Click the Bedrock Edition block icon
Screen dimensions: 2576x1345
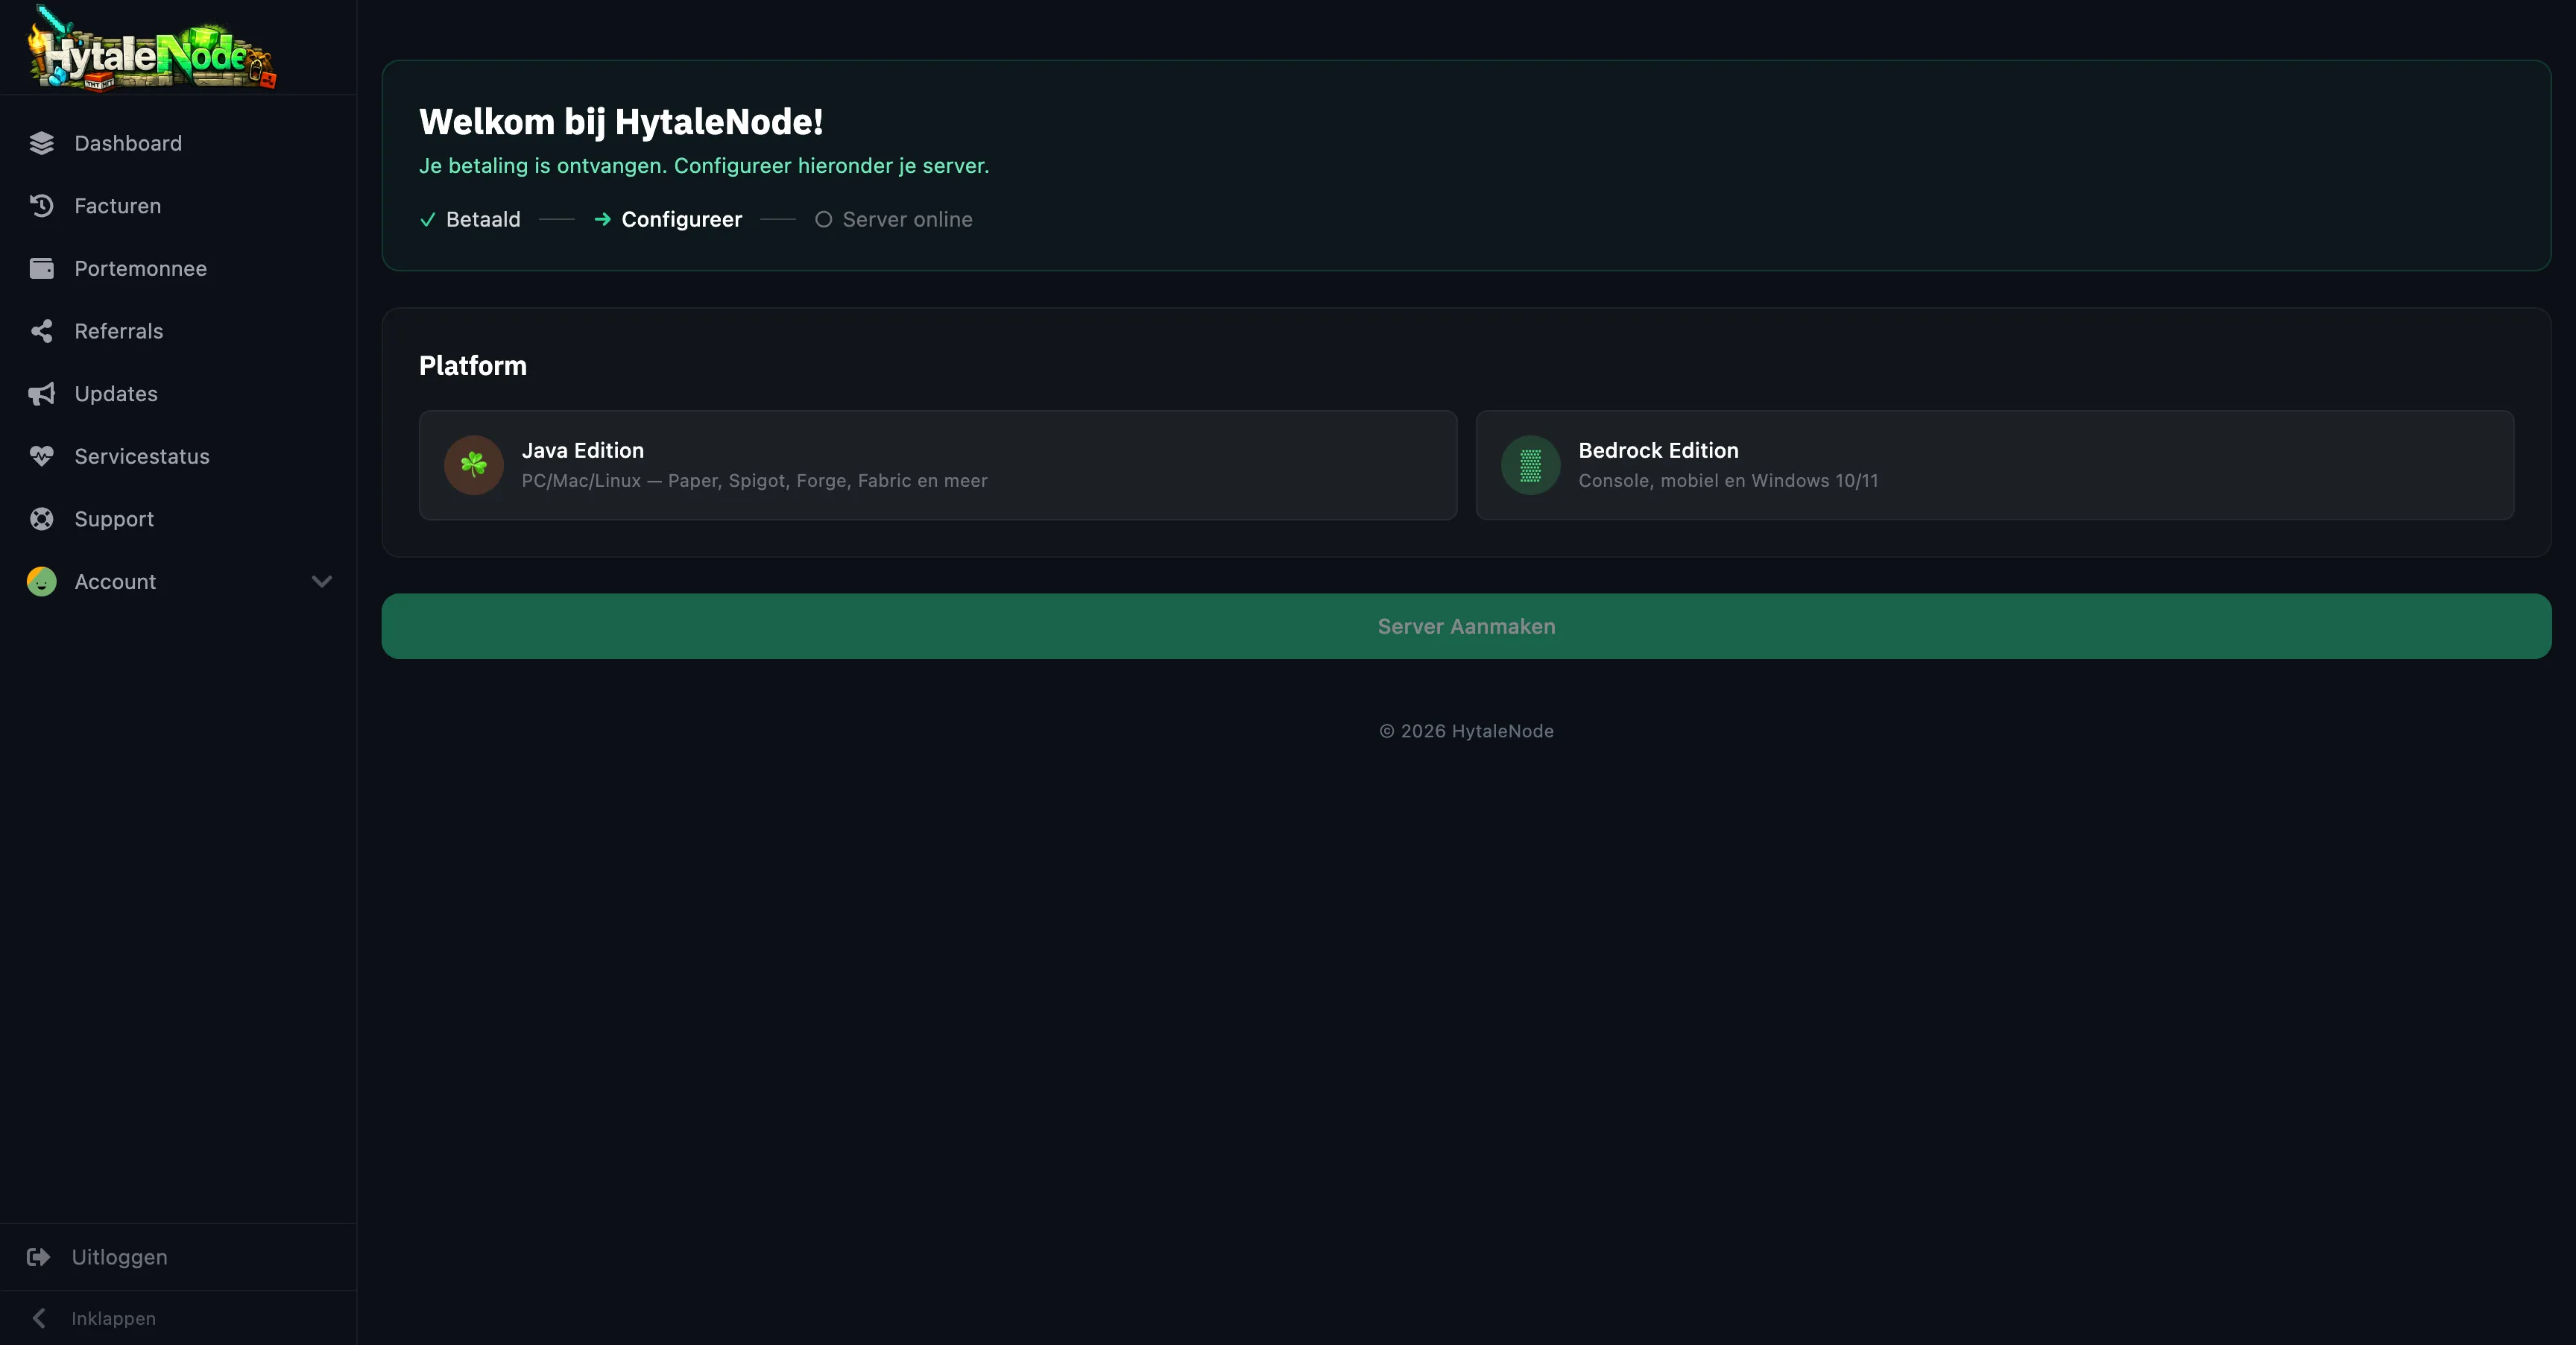[x=1531, y=465]
